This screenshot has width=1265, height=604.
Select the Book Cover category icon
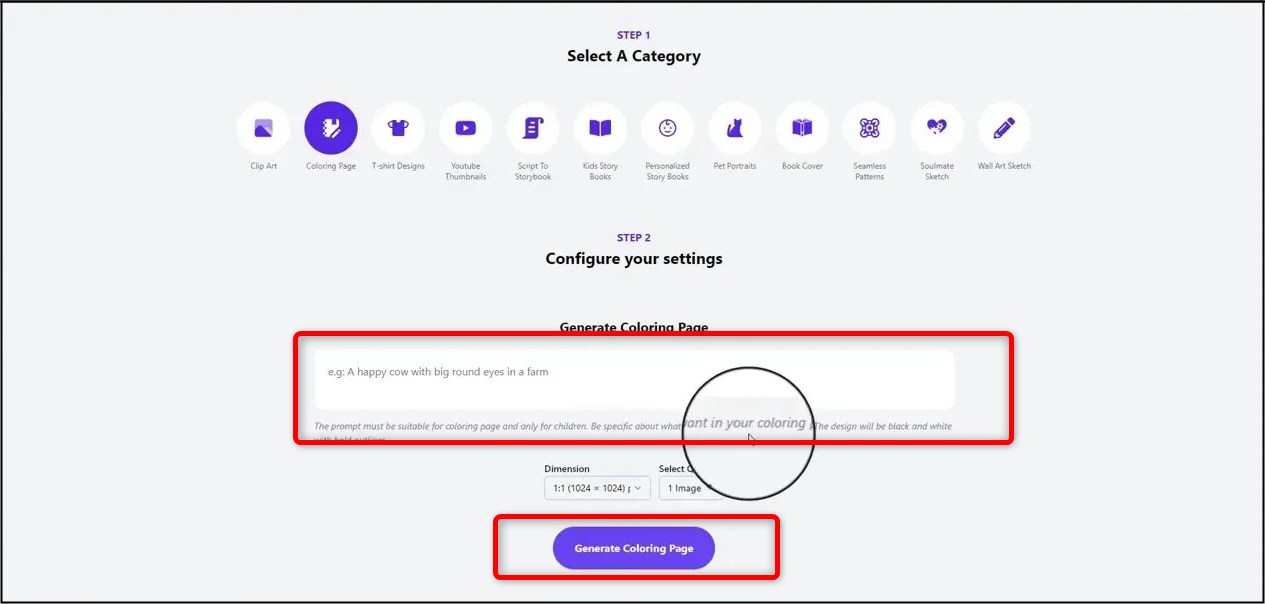click(802, 128)
